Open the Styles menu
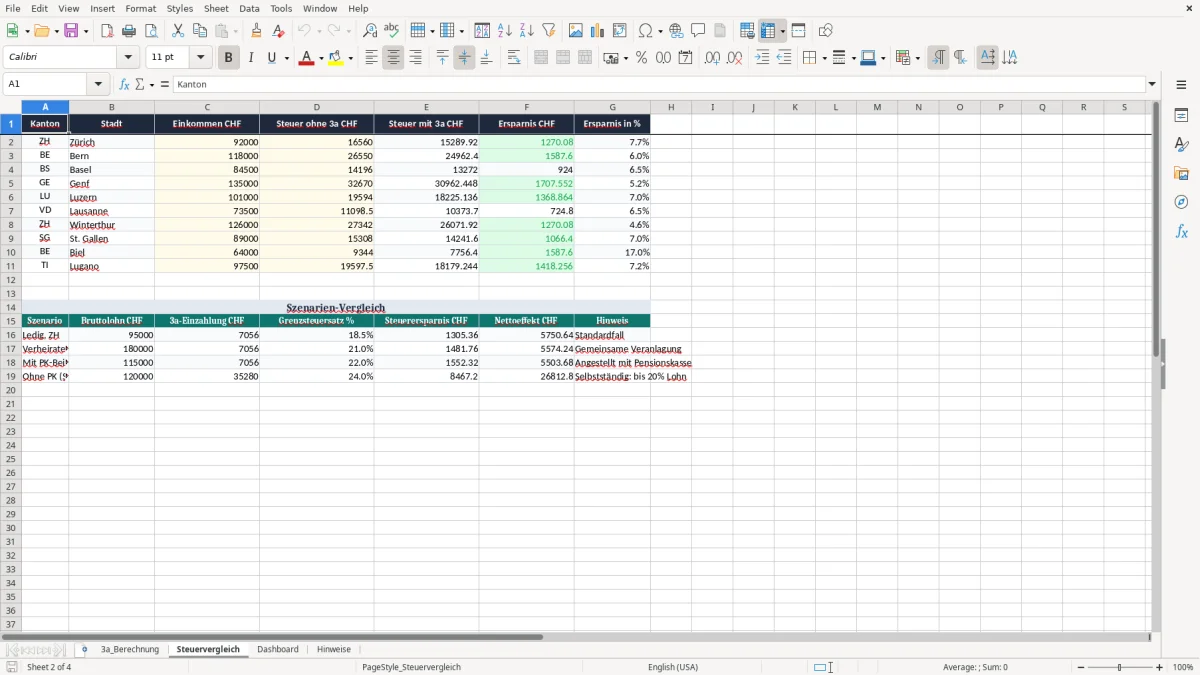1200x675 pixels. (x=180, y=8)
